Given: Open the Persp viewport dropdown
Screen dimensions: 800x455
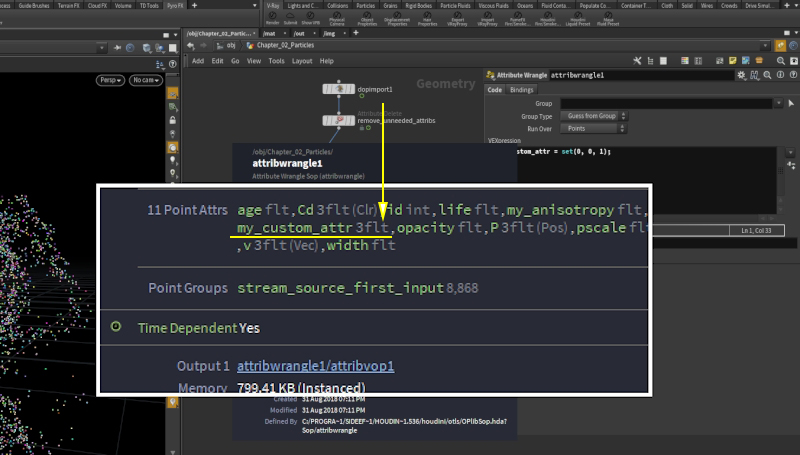Looking at the screenshot, I should tap(110, 78).
